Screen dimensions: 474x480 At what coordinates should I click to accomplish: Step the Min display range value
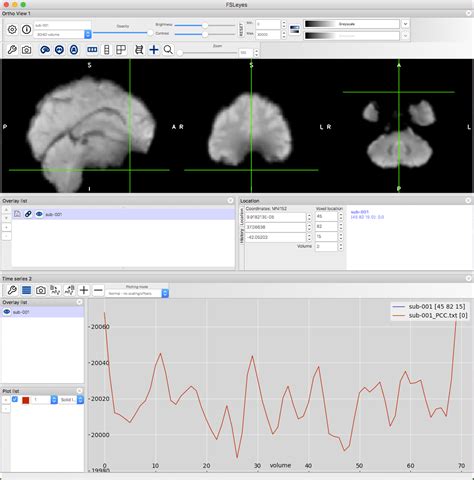(284, 24)
